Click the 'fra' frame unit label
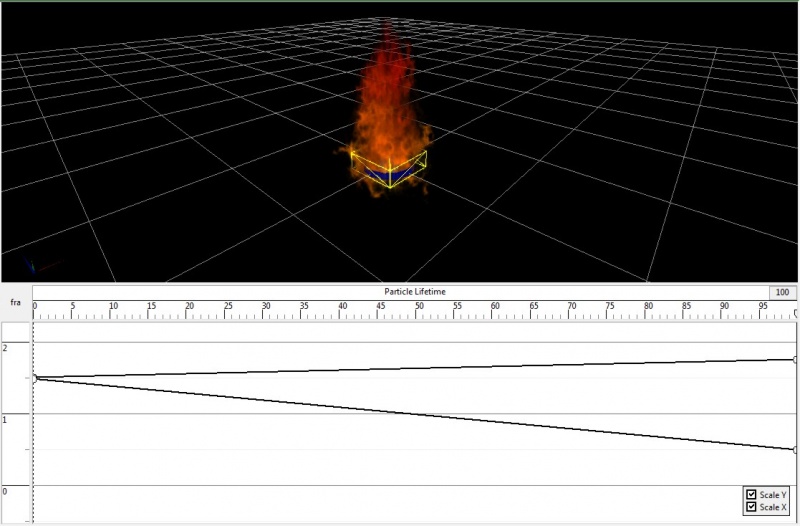The height and width of the screenshot is (526, 800). 15,303
